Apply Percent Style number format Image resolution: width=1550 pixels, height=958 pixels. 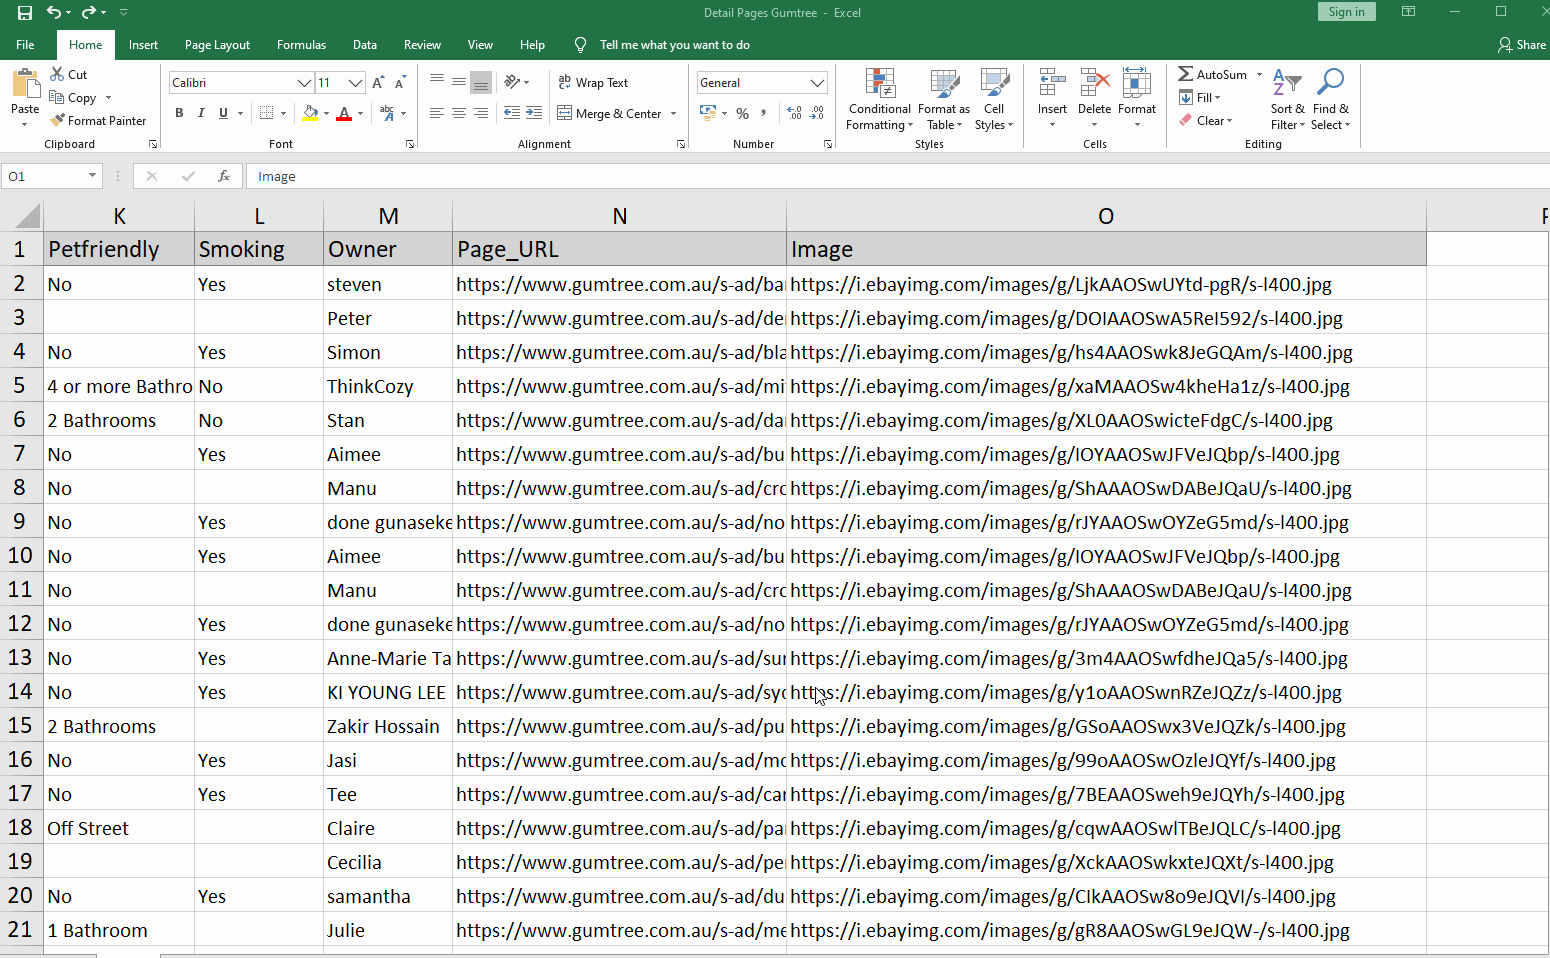[x=743, y=113]
